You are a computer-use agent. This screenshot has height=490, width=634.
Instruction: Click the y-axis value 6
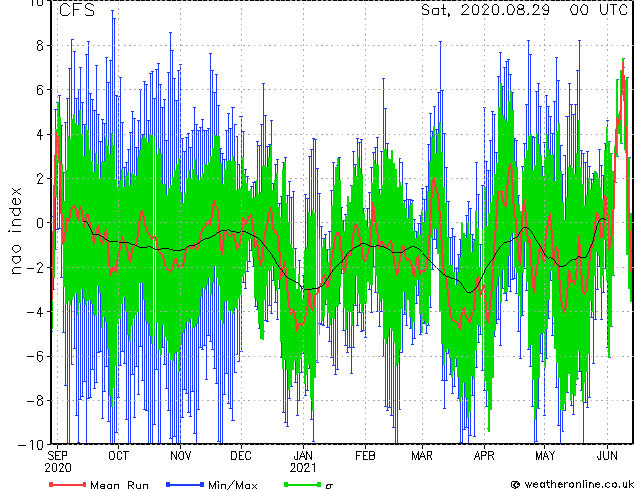(x=40, y=90)
